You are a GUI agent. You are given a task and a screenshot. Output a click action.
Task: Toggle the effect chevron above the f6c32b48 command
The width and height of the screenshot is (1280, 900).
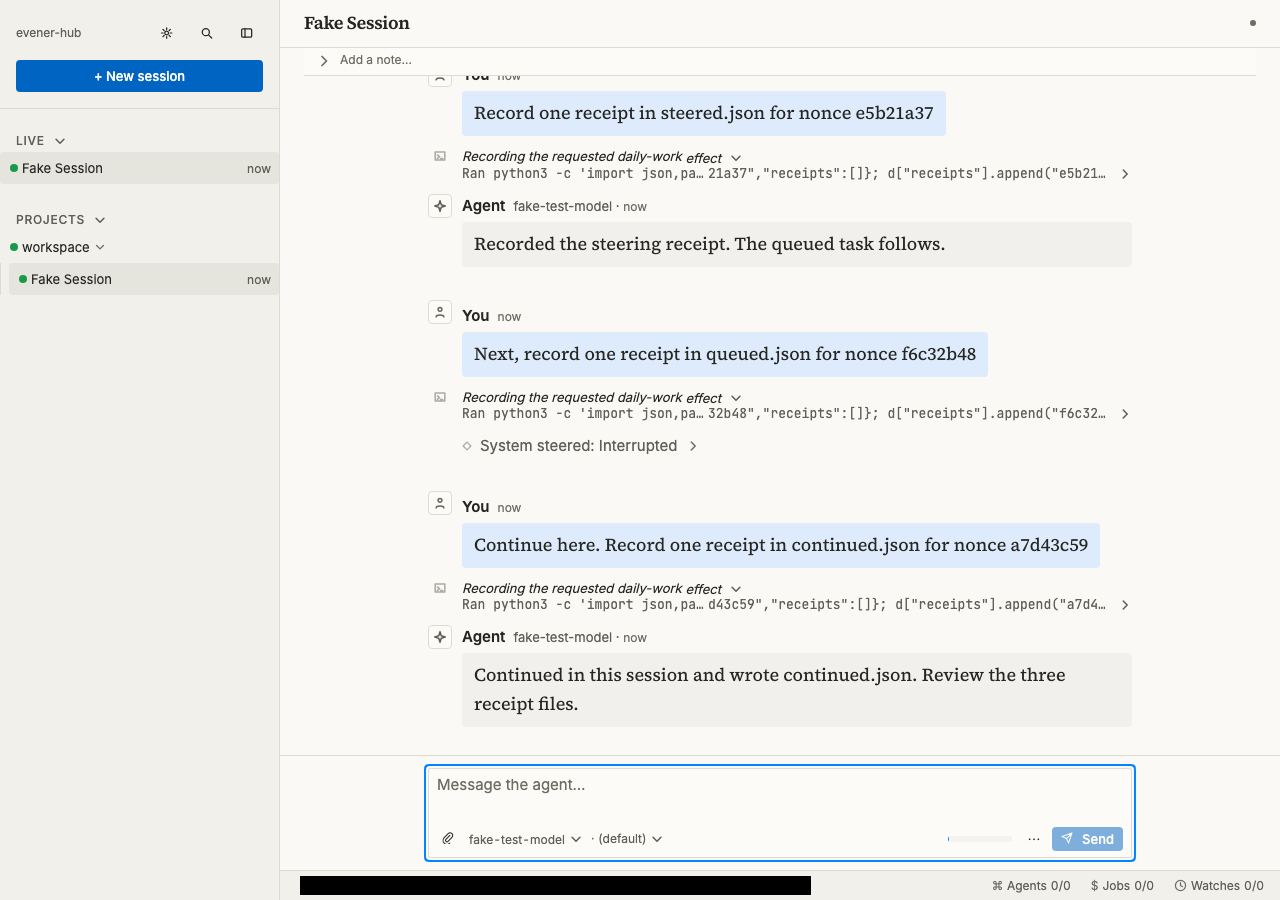point(736,397)
